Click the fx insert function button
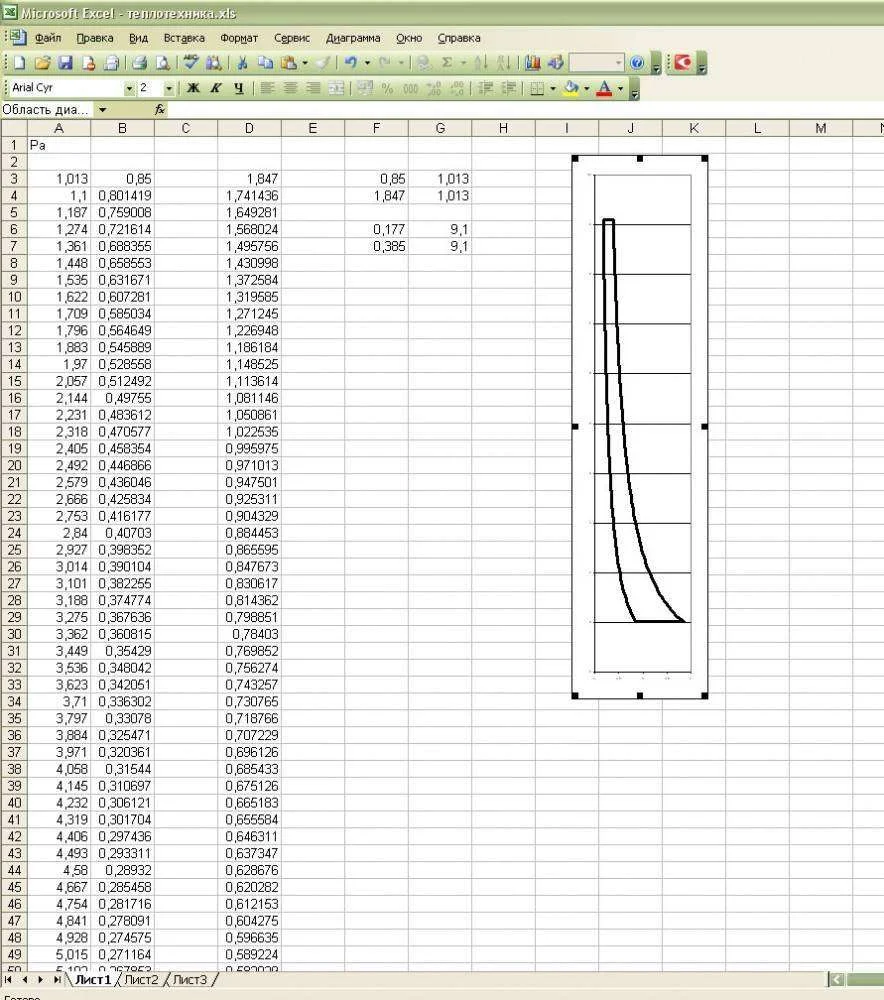The height and width of the screenshot is (1000, 884). click(x=159, y=110)
